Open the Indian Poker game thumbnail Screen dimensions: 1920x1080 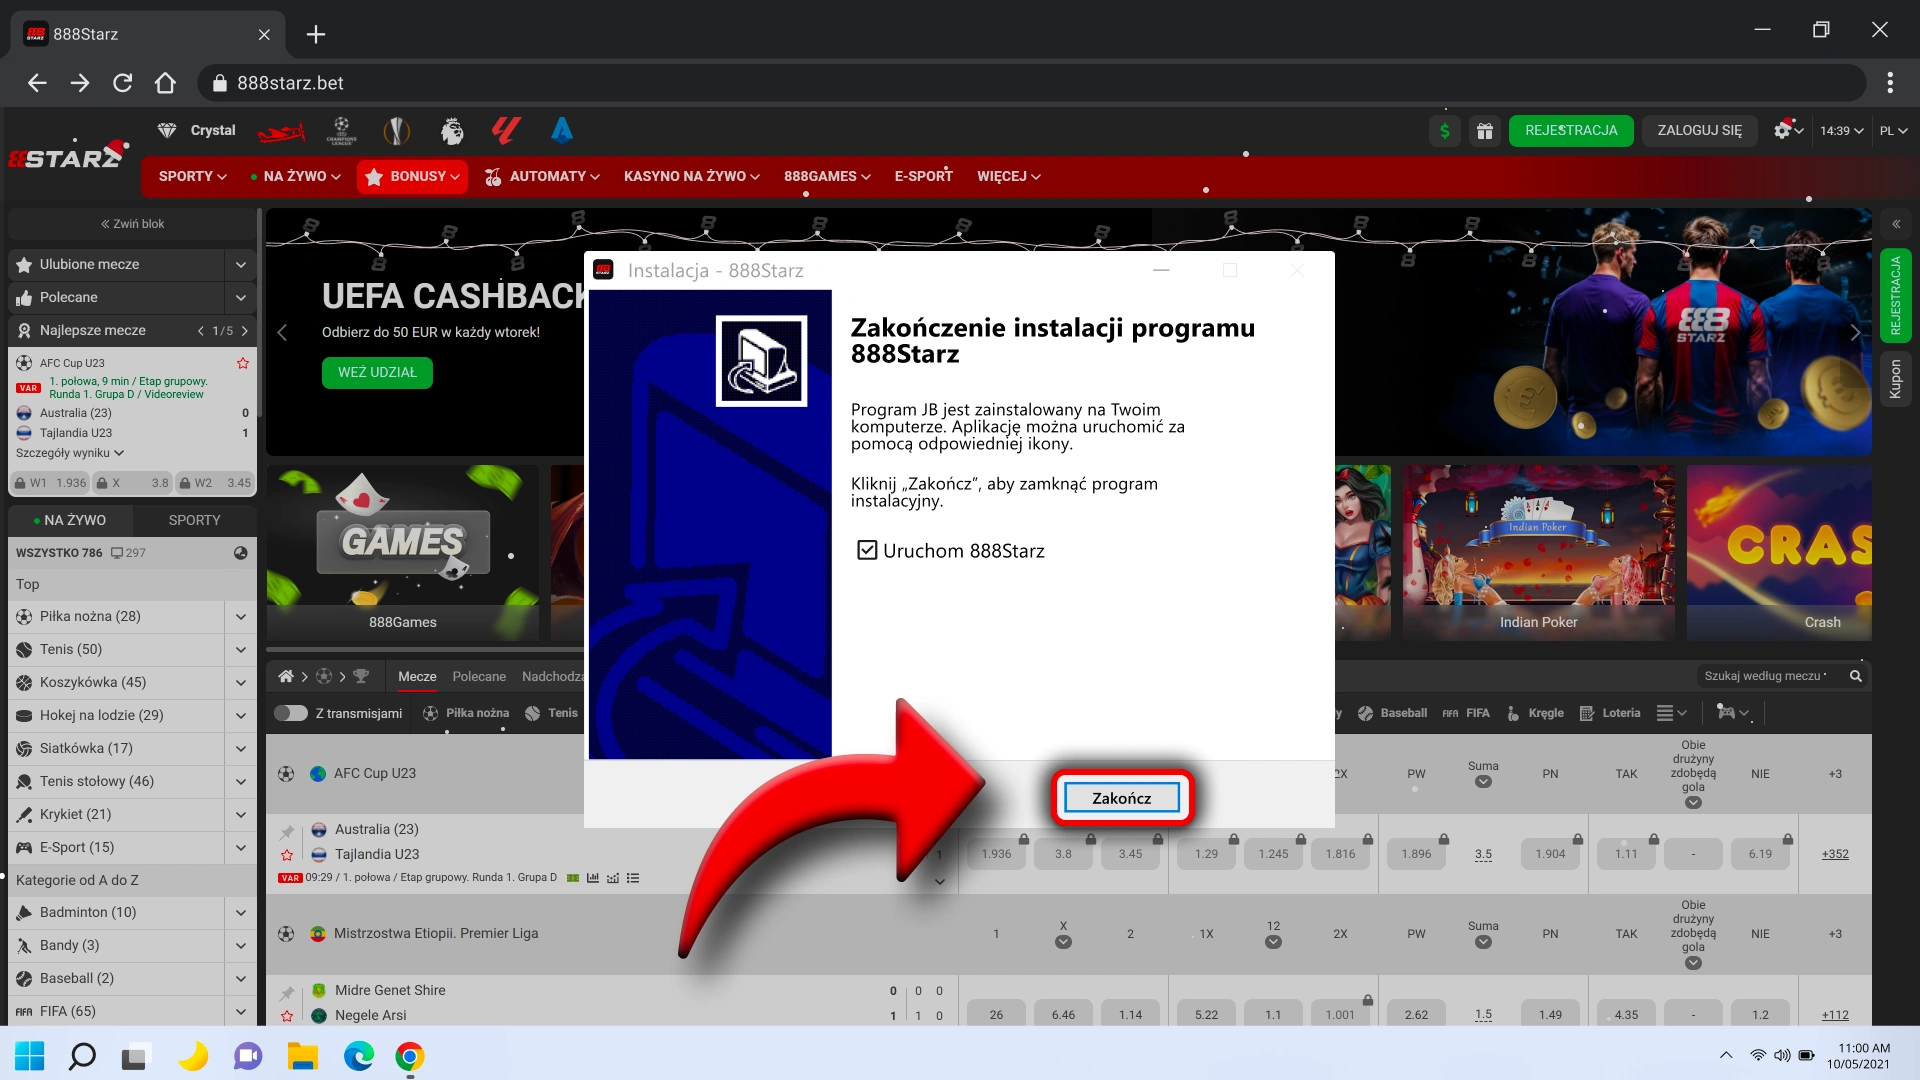[1538, 550]
